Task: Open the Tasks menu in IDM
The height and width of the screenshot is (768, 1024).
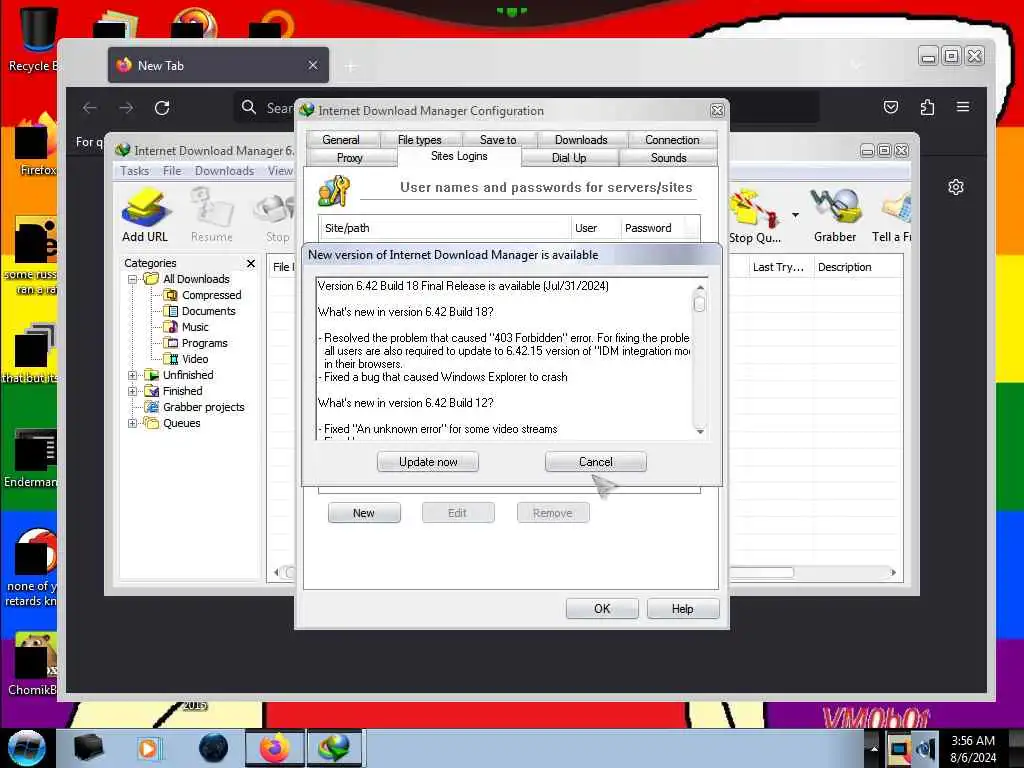Action: coord(135,170)
